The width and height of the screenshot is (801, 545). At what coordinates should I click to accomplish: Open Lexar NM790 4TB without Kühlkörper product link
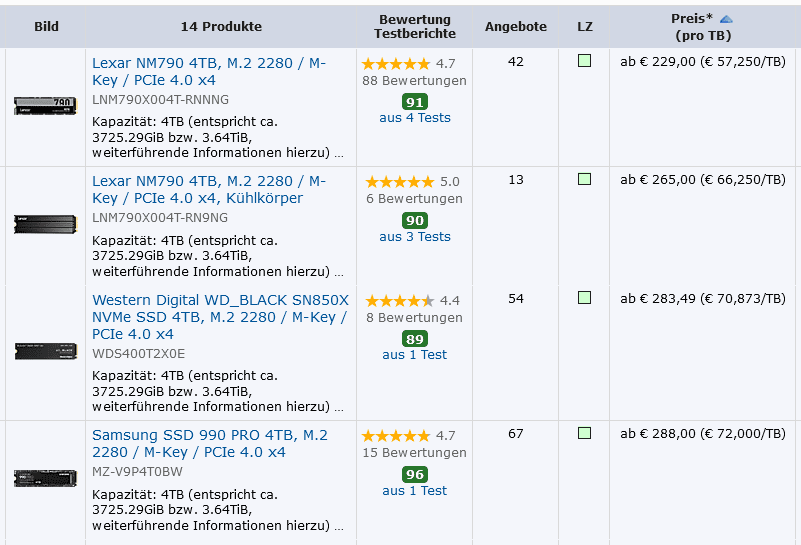209,72
